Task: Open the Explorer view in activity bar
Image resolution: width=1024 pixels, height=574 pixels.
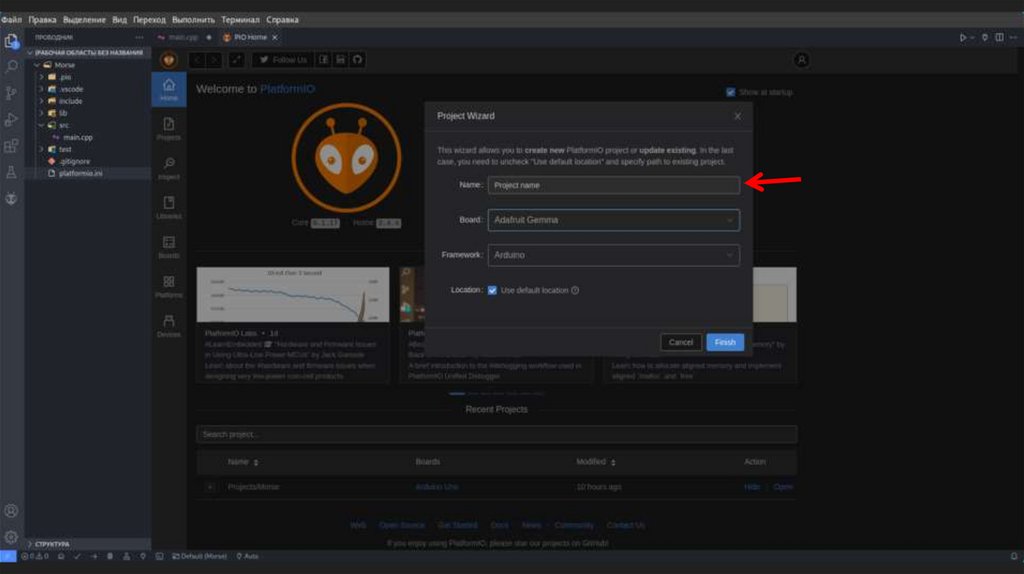Action: [x=12, y=41]
